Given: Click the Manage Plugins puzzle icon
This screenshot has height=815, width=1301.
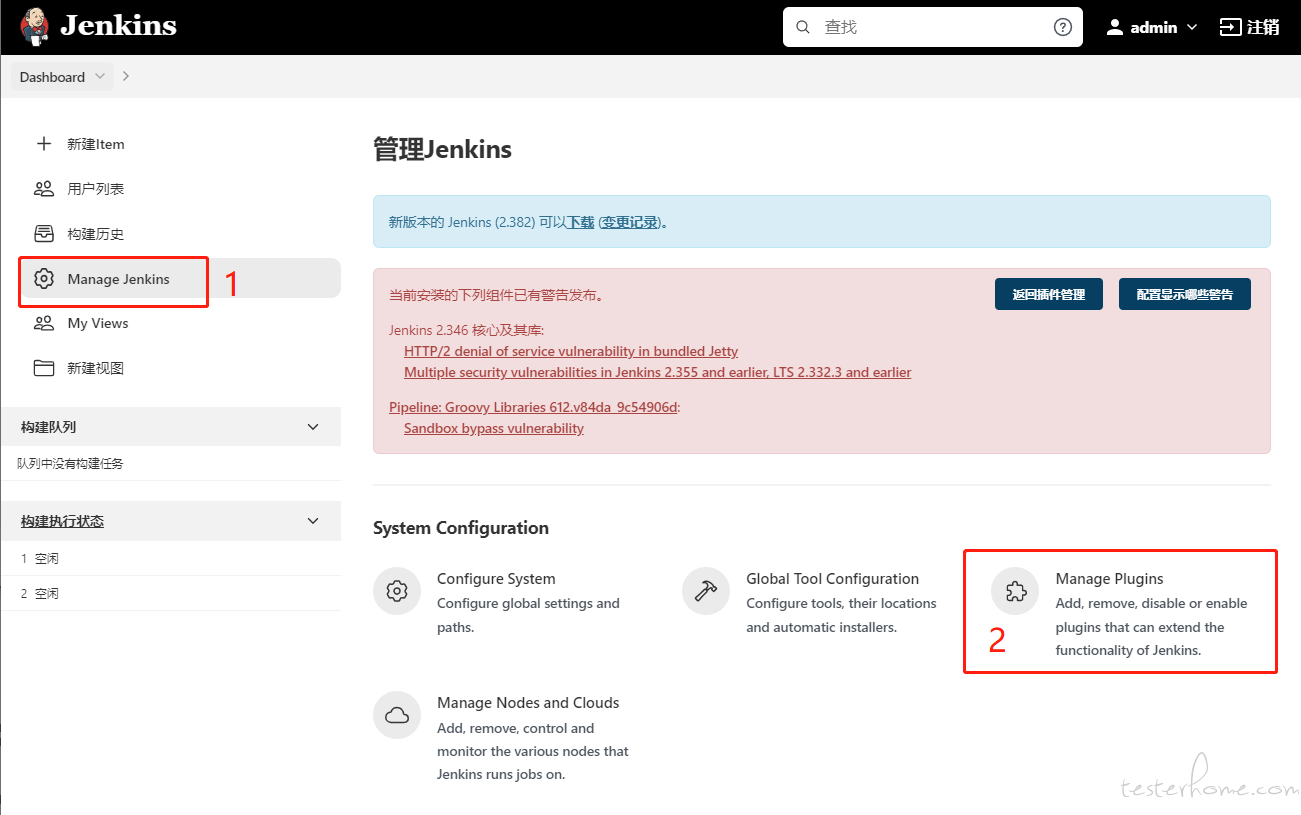Looking at the screenshot, I should click(x=1015, y=591).
